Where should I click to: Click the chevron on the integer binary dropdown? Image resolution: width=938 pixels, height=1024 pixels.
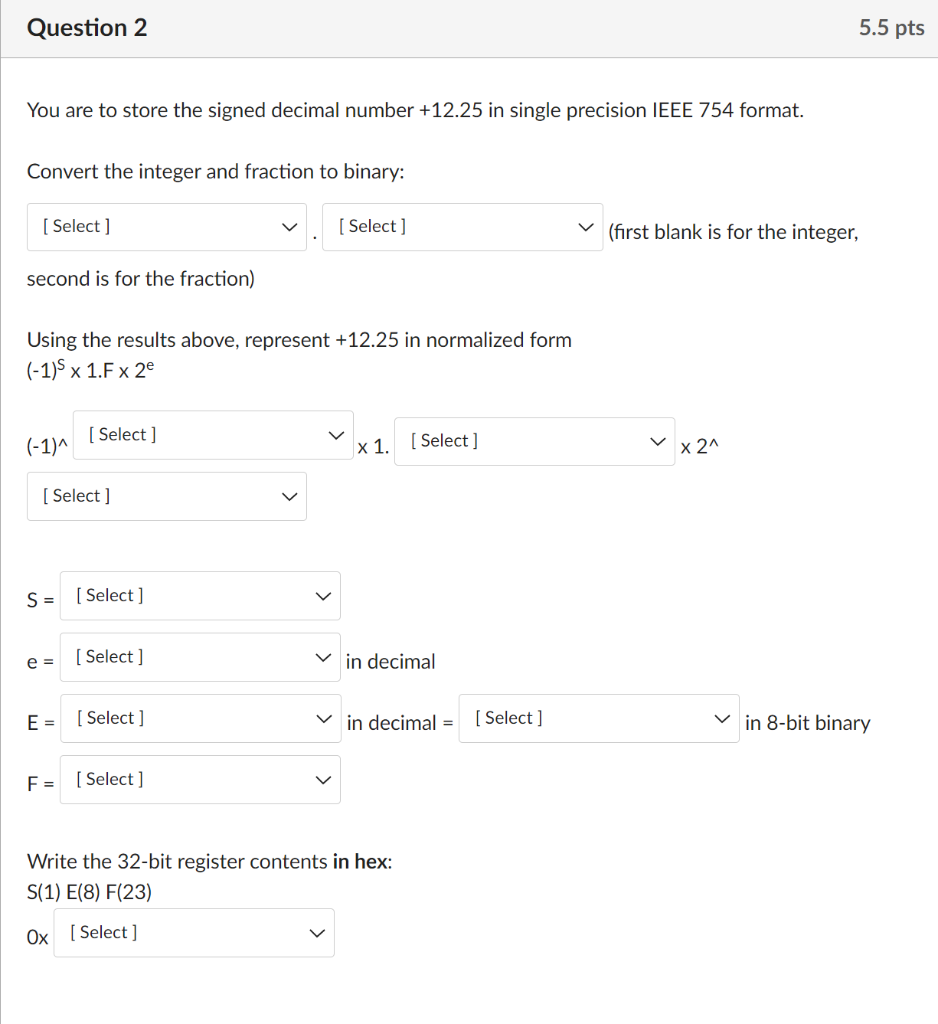(x=290, y=227)
